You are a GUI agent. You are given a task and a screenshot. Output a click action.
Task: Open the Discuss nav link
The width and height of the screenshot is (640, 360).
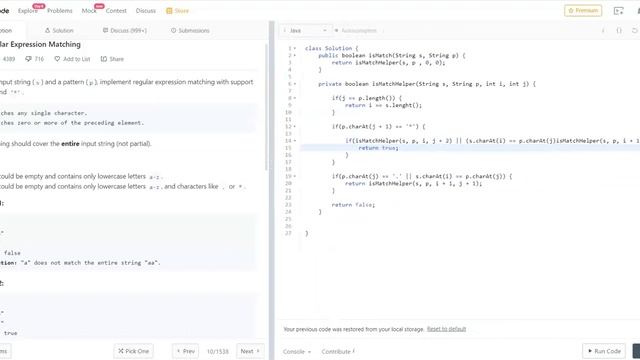(x=146, y=11)
